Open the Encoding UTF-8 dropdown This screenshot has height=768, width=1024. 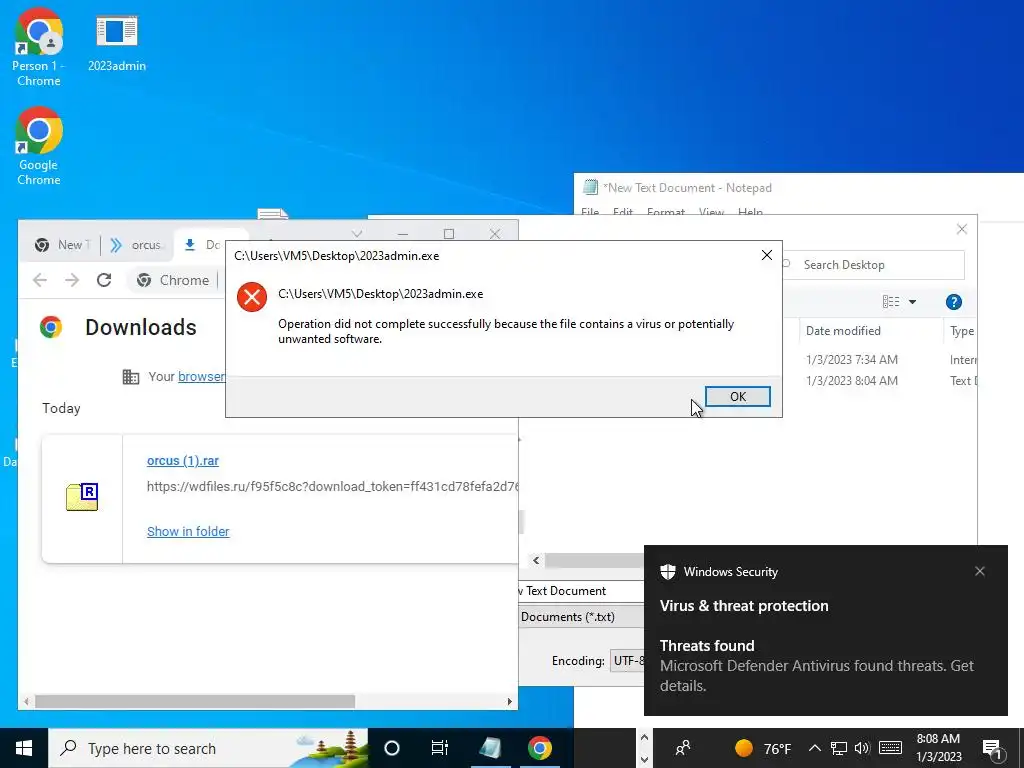tap(628, 661)
